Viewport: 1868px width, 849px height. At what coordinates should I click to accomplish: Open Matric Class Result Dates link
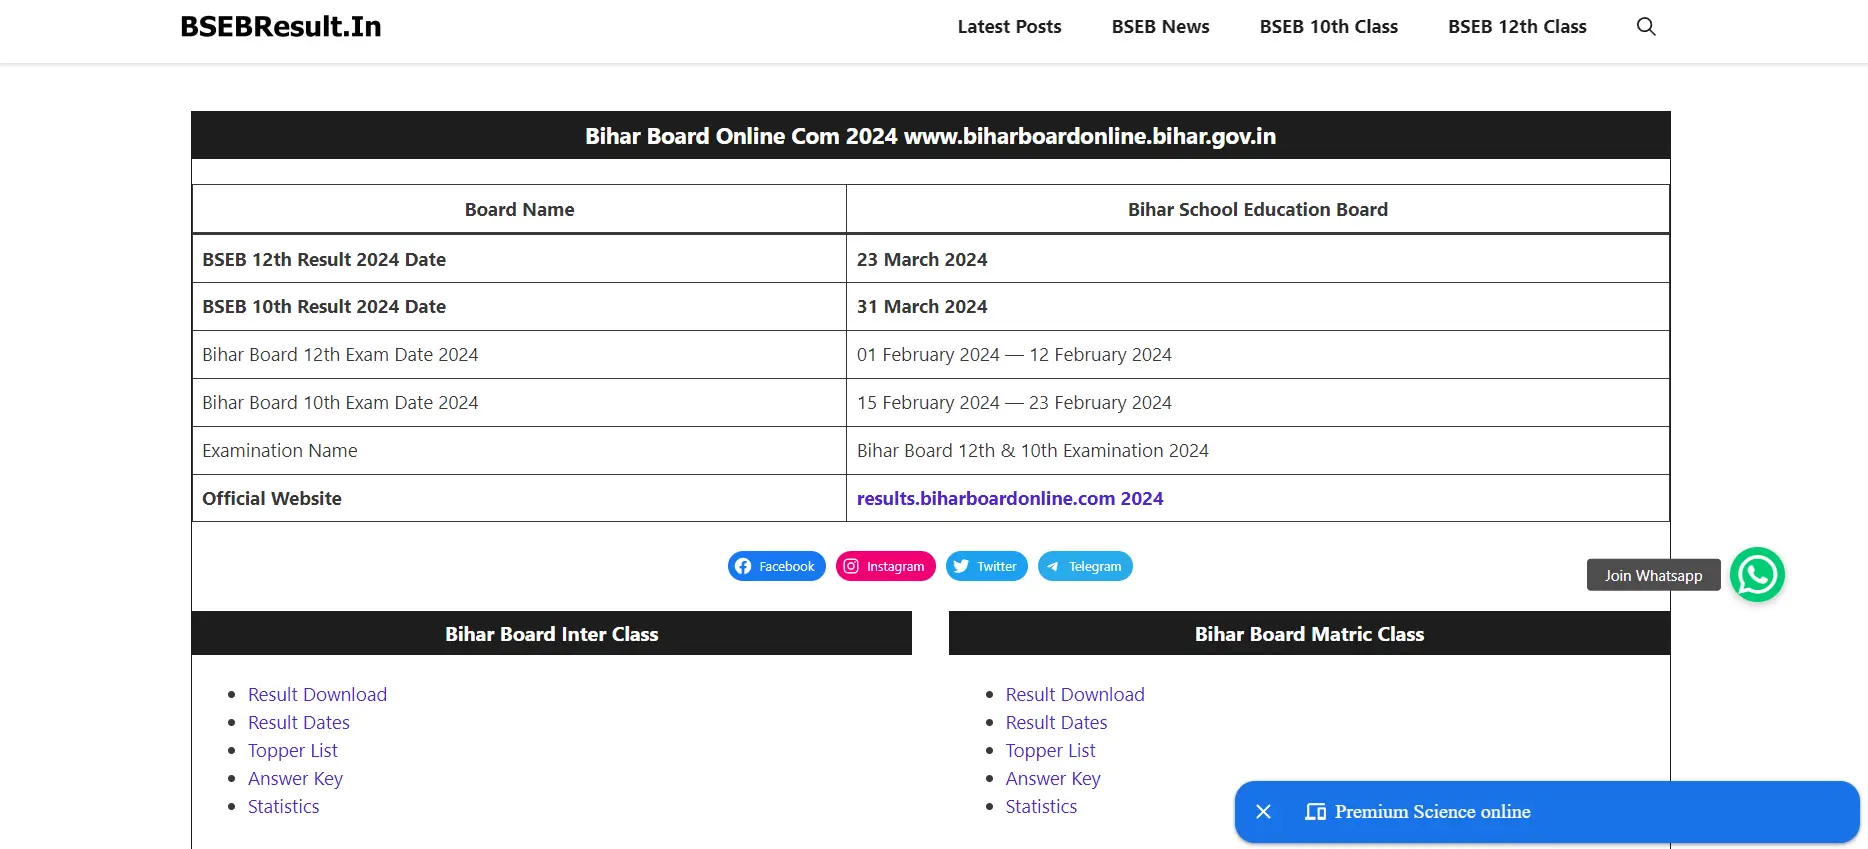point(1056,722)
